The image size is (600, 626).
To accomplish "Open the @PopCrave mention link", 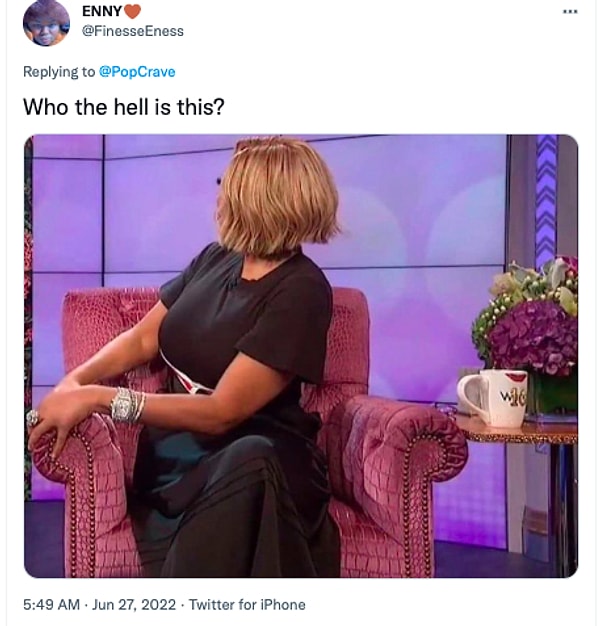I will pyautogui.click(x=137, y=72).
